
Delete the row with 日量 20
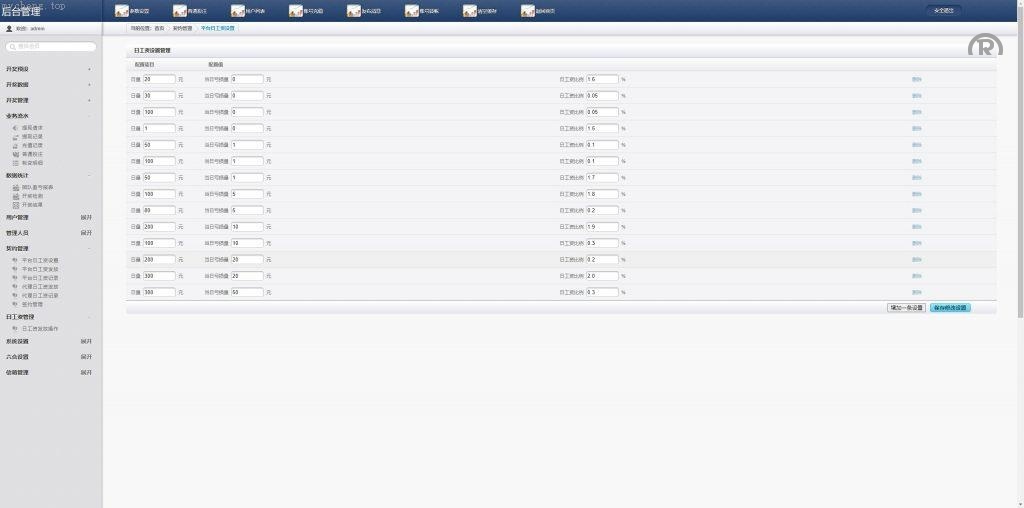(x=916, y=79)
